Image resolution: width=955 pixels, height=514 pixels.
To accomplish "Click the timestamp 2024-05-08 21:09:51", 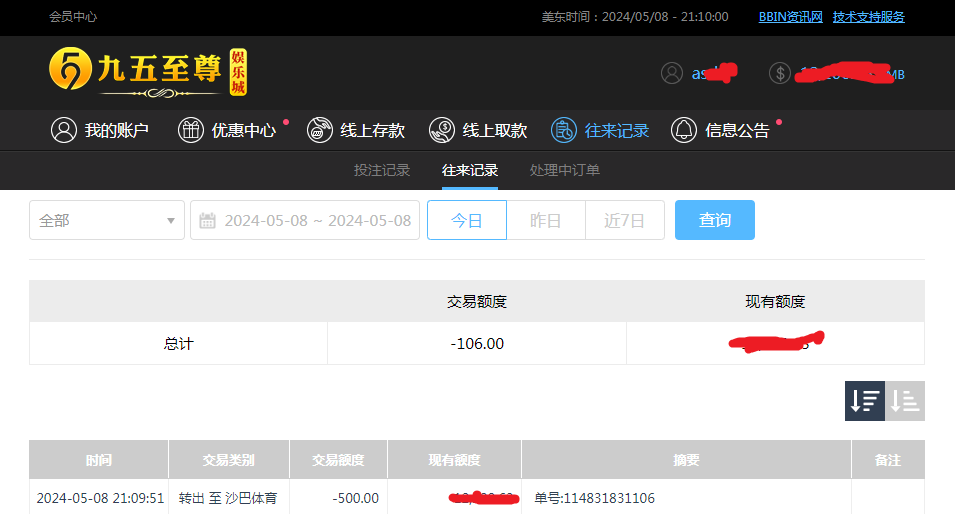I will 100,498.
